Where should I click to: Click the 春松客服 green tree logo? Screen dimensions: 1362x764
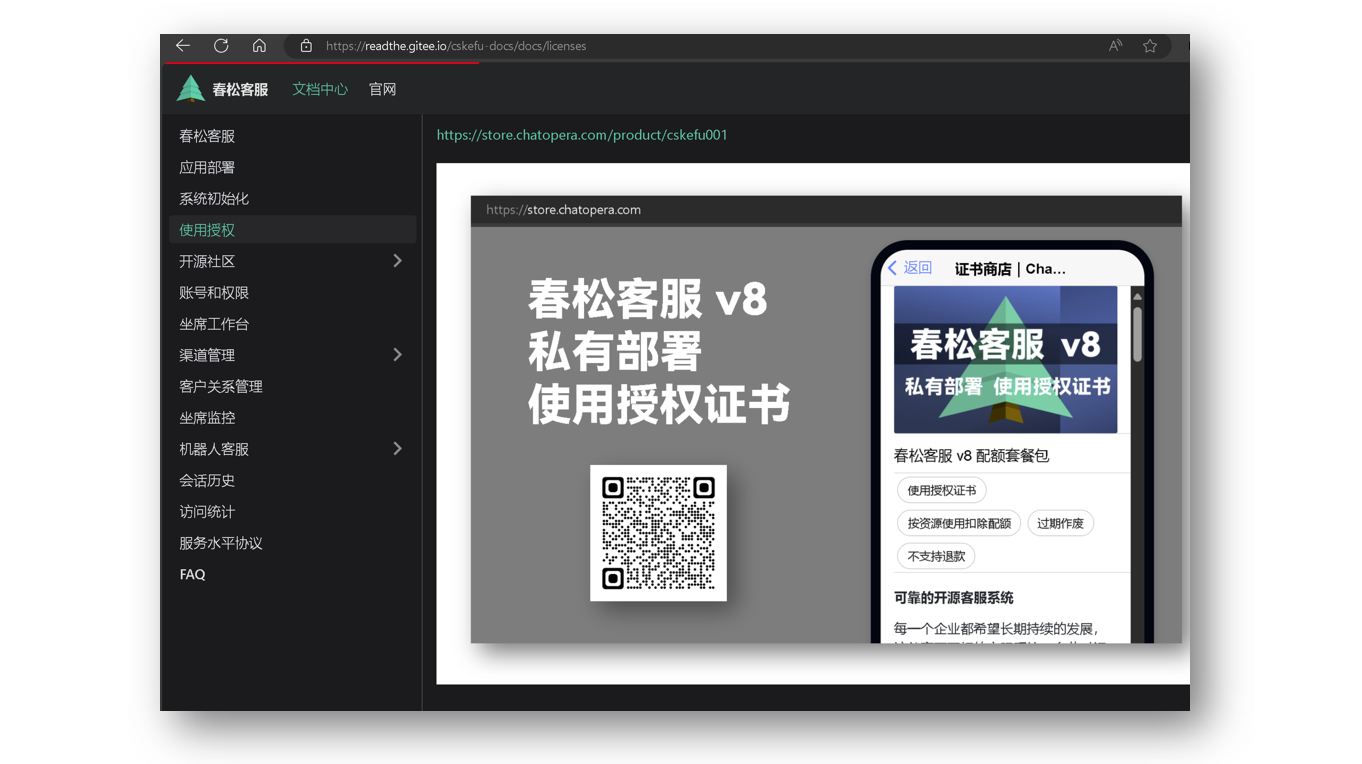(x=190, y=89)
